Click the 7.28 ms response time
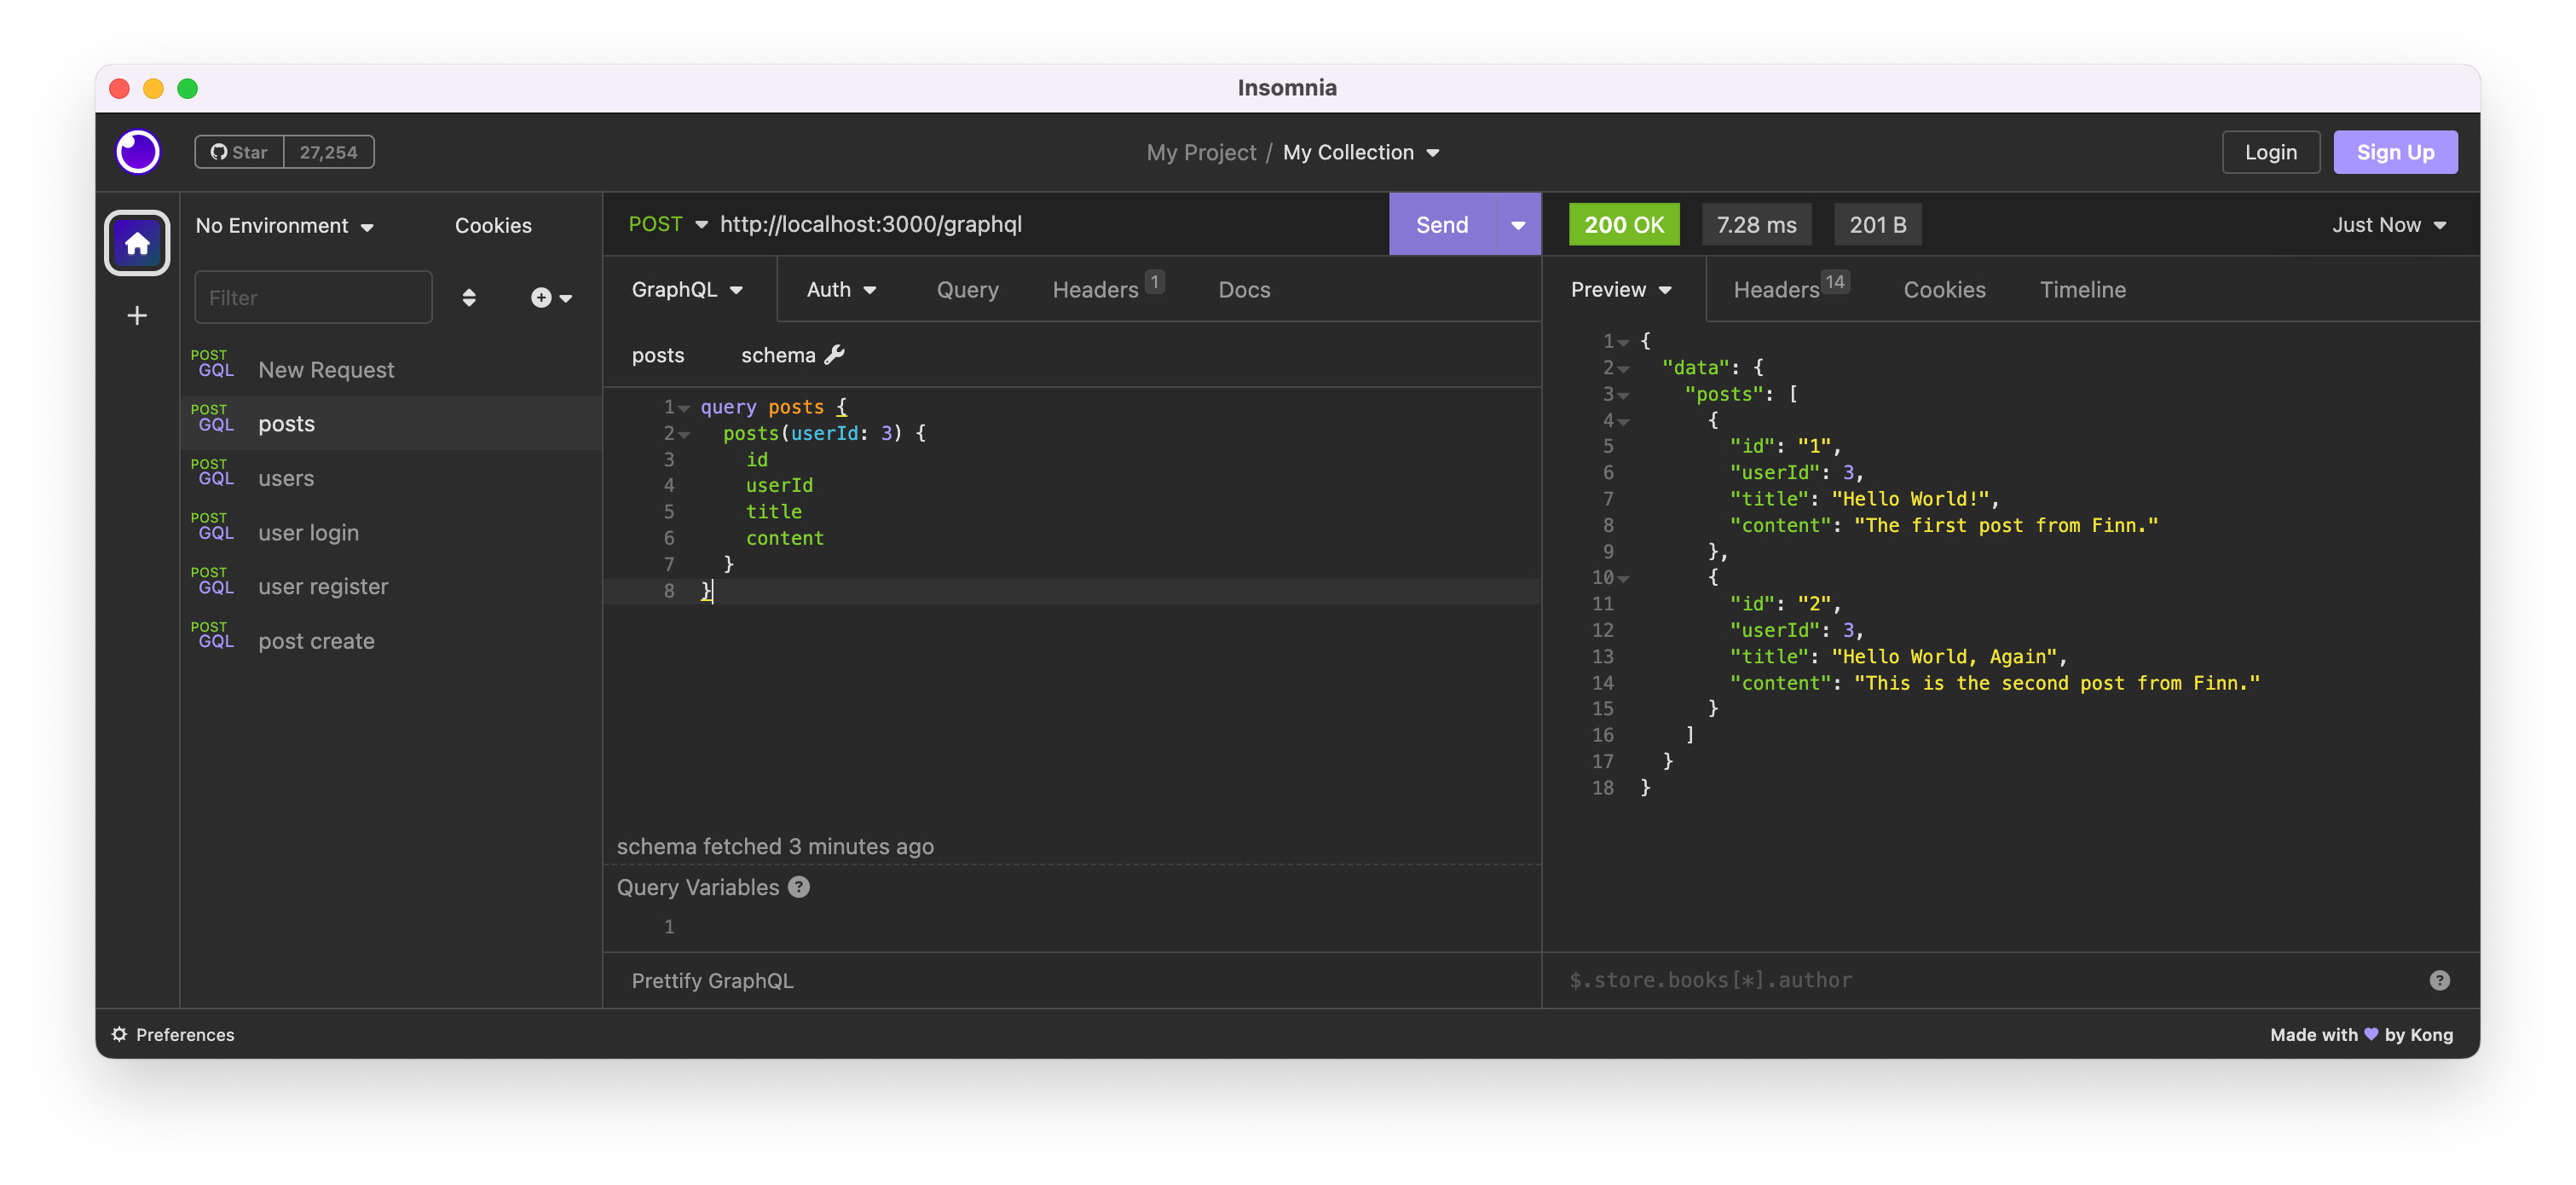 (1756, 225)
